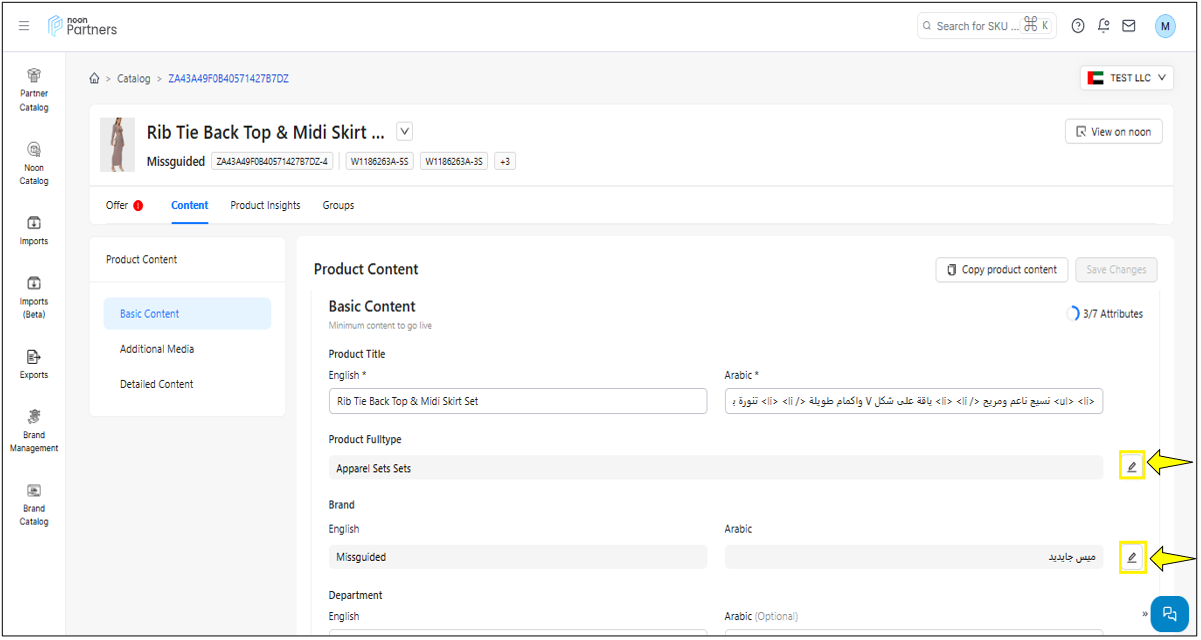
Task: Switch to the Product Insights tab
Action: [x=265, y=205]
